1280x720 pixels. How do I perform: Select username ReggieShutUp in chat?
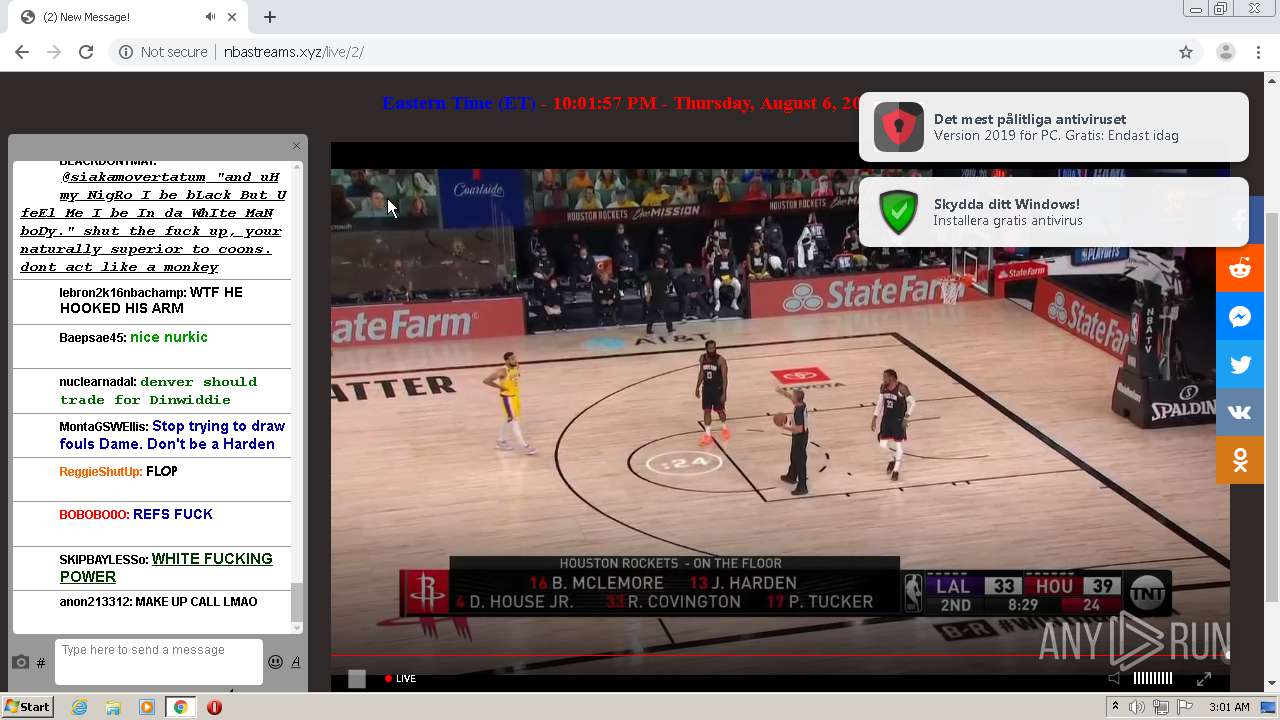coord(100,472)
